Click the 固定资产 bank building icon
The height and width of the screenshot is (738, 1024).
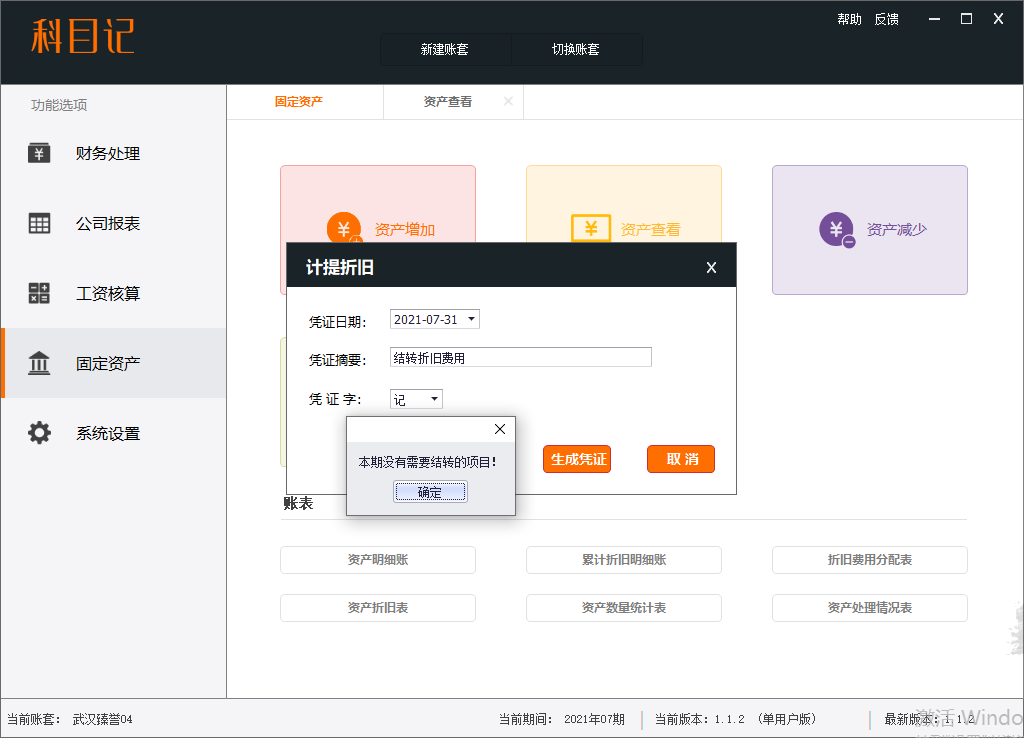tap(39, 364)
